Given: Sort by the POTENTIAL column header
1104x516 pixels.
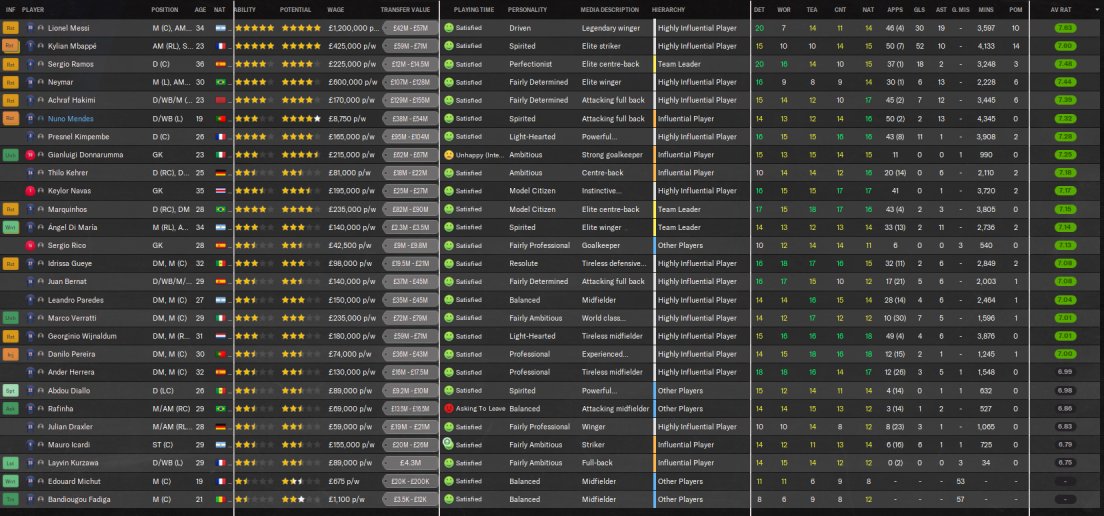Looking at the screenshot, I should click(295, 10).
